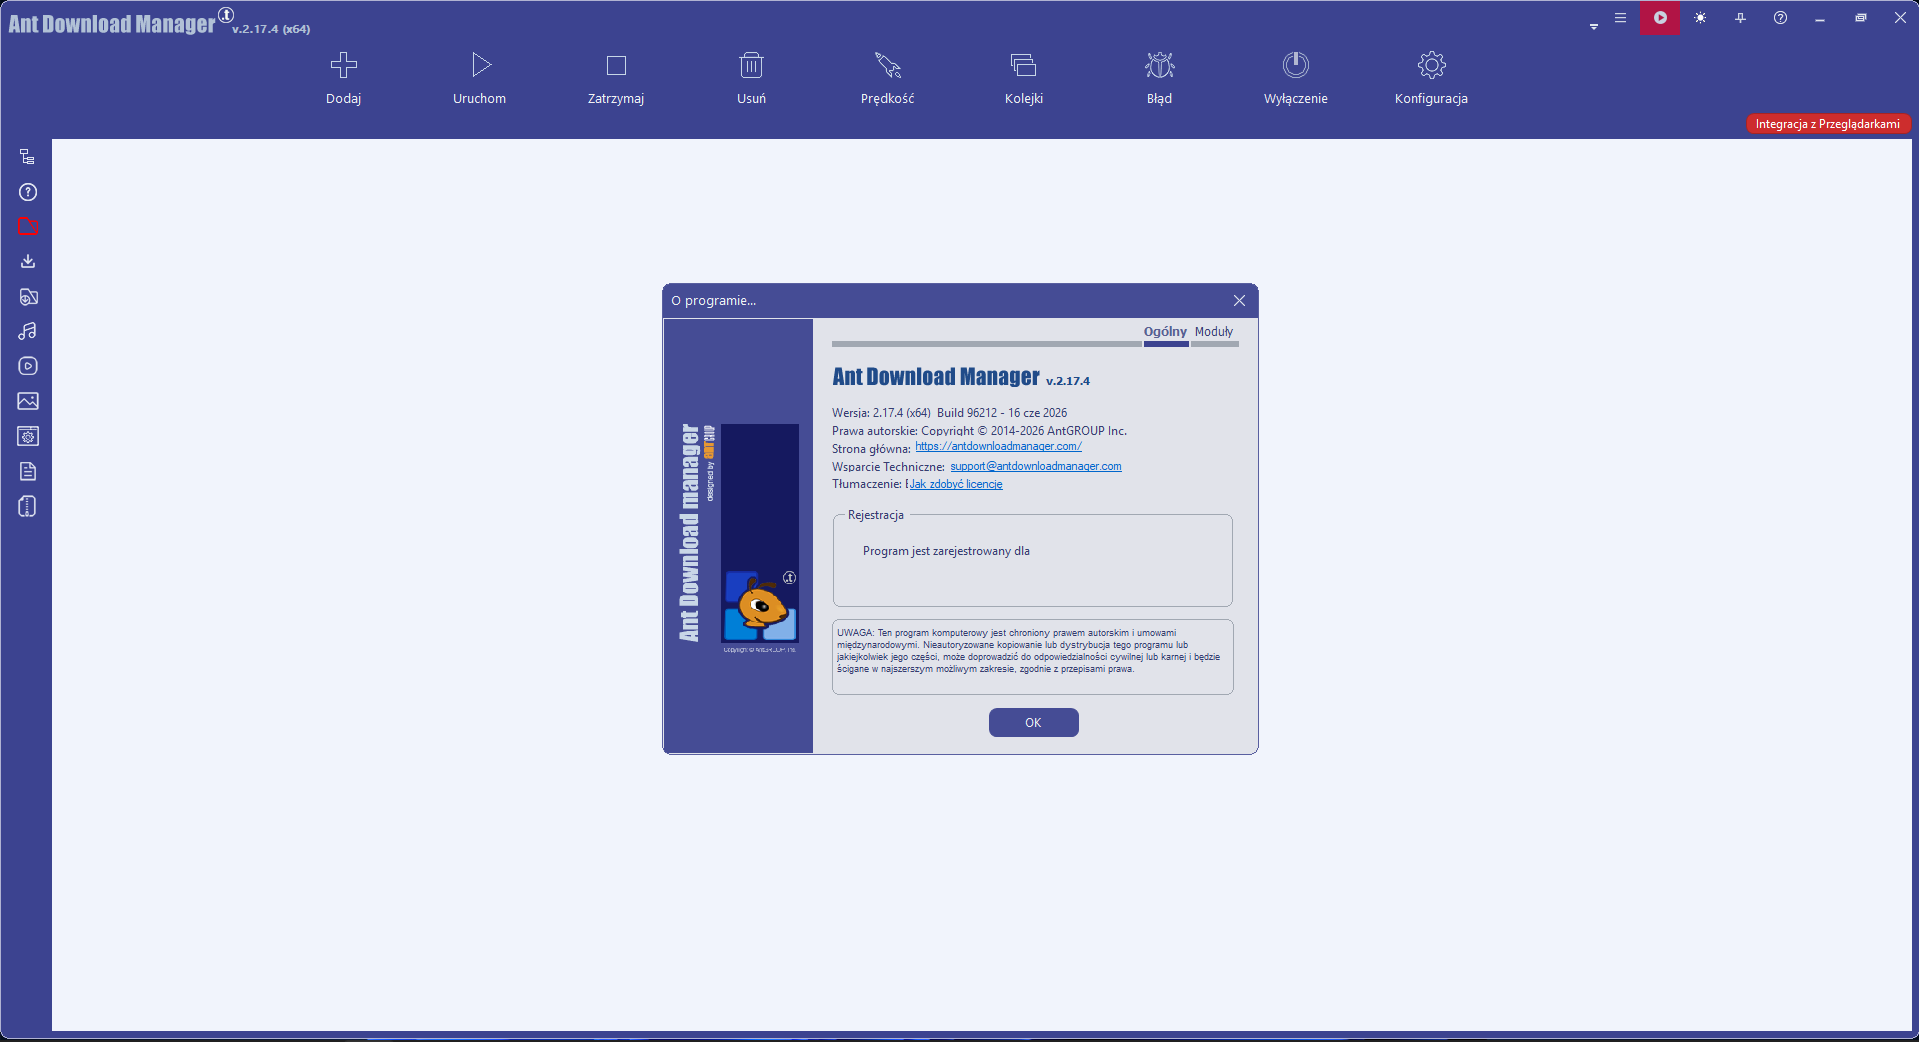Toggle the light theme sun icon
Viewport: 1919px width, 1042px height.
[1700, 18]
